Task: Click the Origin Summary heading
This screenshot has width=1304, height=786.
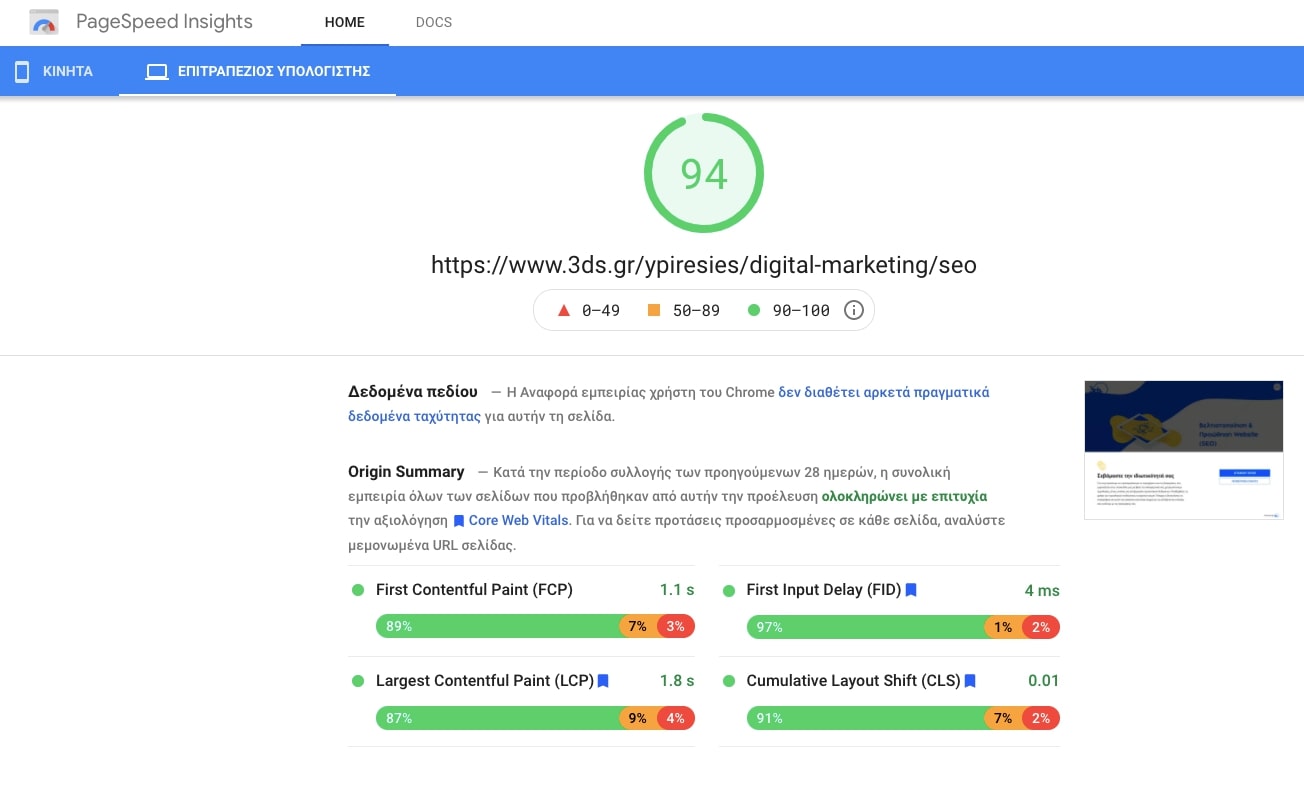Action: tap(406, 472)
